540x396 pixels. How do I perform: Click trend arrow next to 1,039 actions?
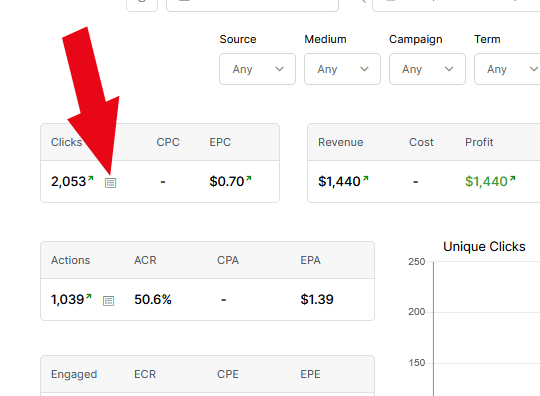pos(89,296)
